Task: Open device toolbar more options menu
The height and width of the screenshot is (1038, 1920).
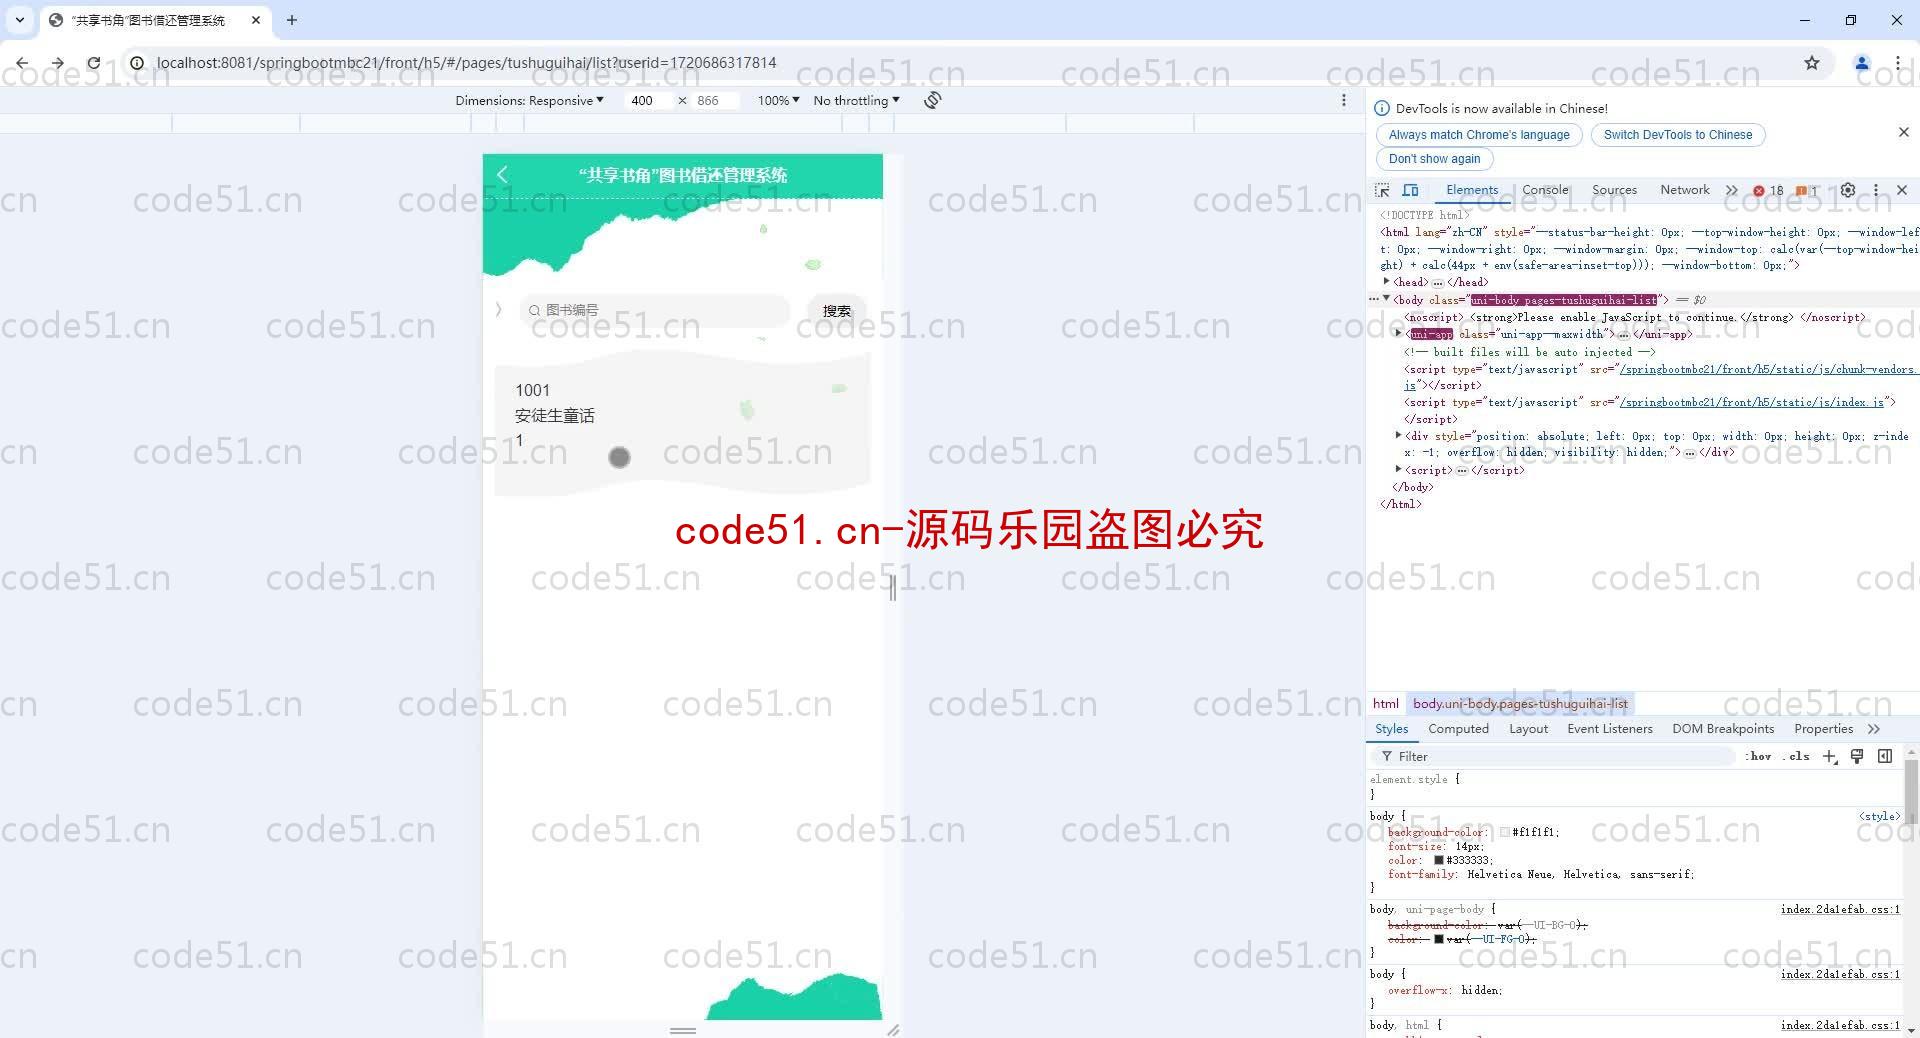Action: pyautogui.click(x=1344, y=100)
